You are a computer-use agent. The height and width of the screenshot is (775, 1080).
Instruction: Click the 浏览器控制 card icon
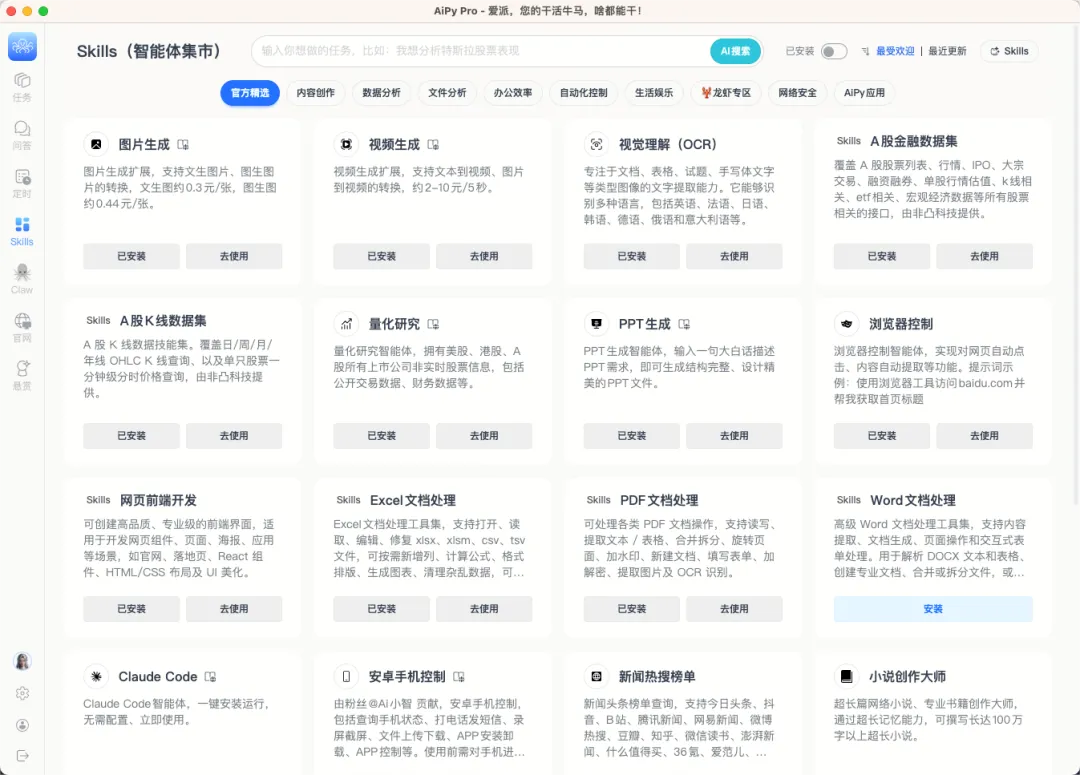click(847, 324)
